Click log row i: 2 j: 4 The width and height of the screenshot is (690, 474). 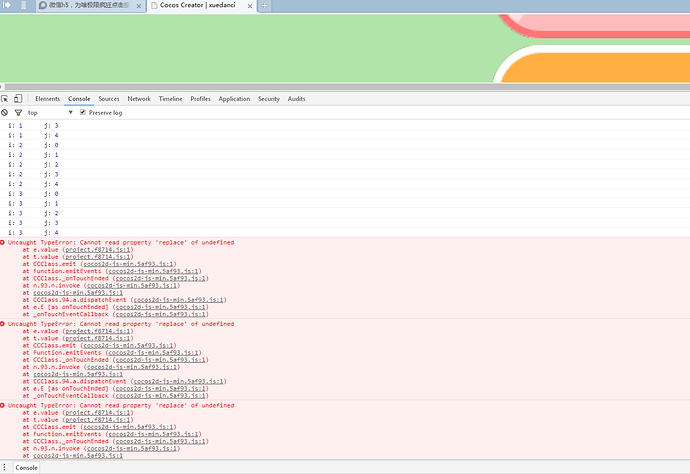tap(345, 184)
